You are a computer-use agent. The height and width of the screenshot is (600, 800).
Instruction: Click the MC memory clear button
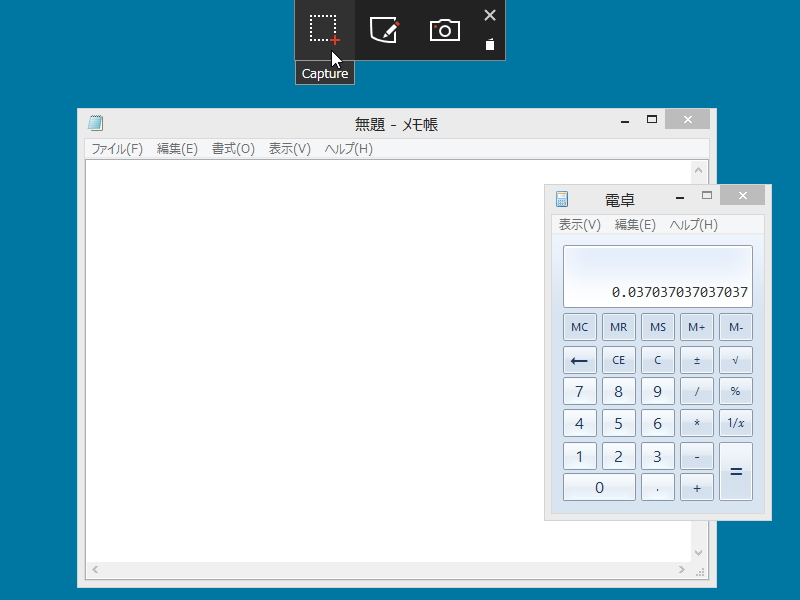pyautogui.click(x=580, y=327)
